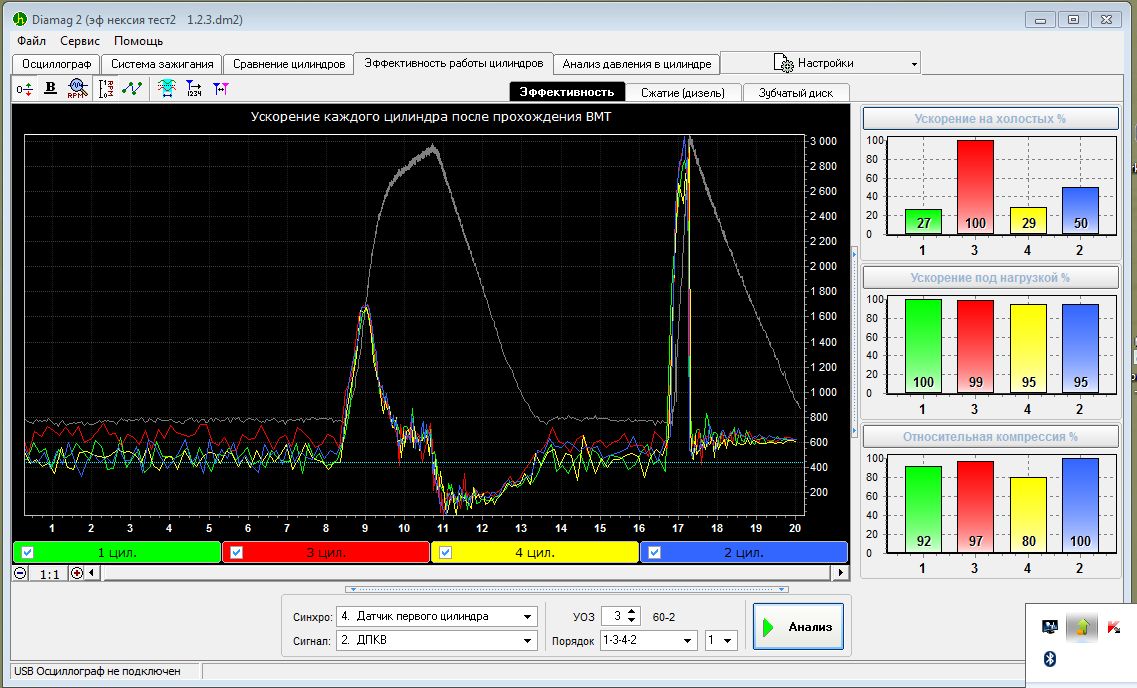Click the green points line graph icon
The height and width of the screenshot is (688, 1137).
pos(132,88)
